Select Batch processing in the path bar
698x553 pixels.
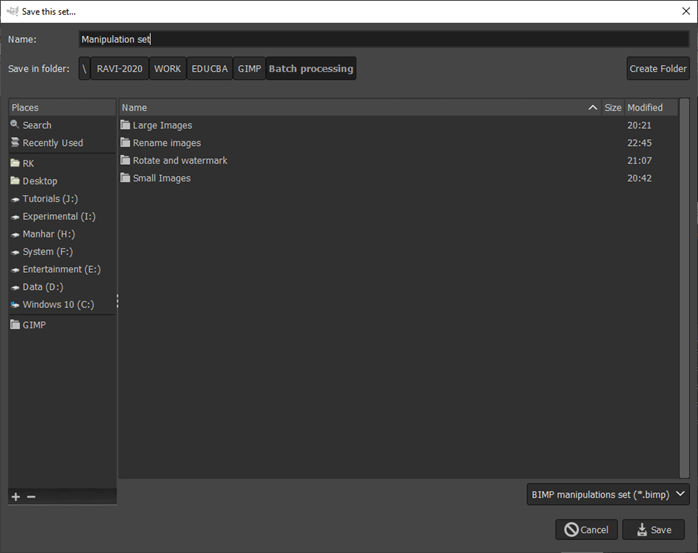coord(311,69)
